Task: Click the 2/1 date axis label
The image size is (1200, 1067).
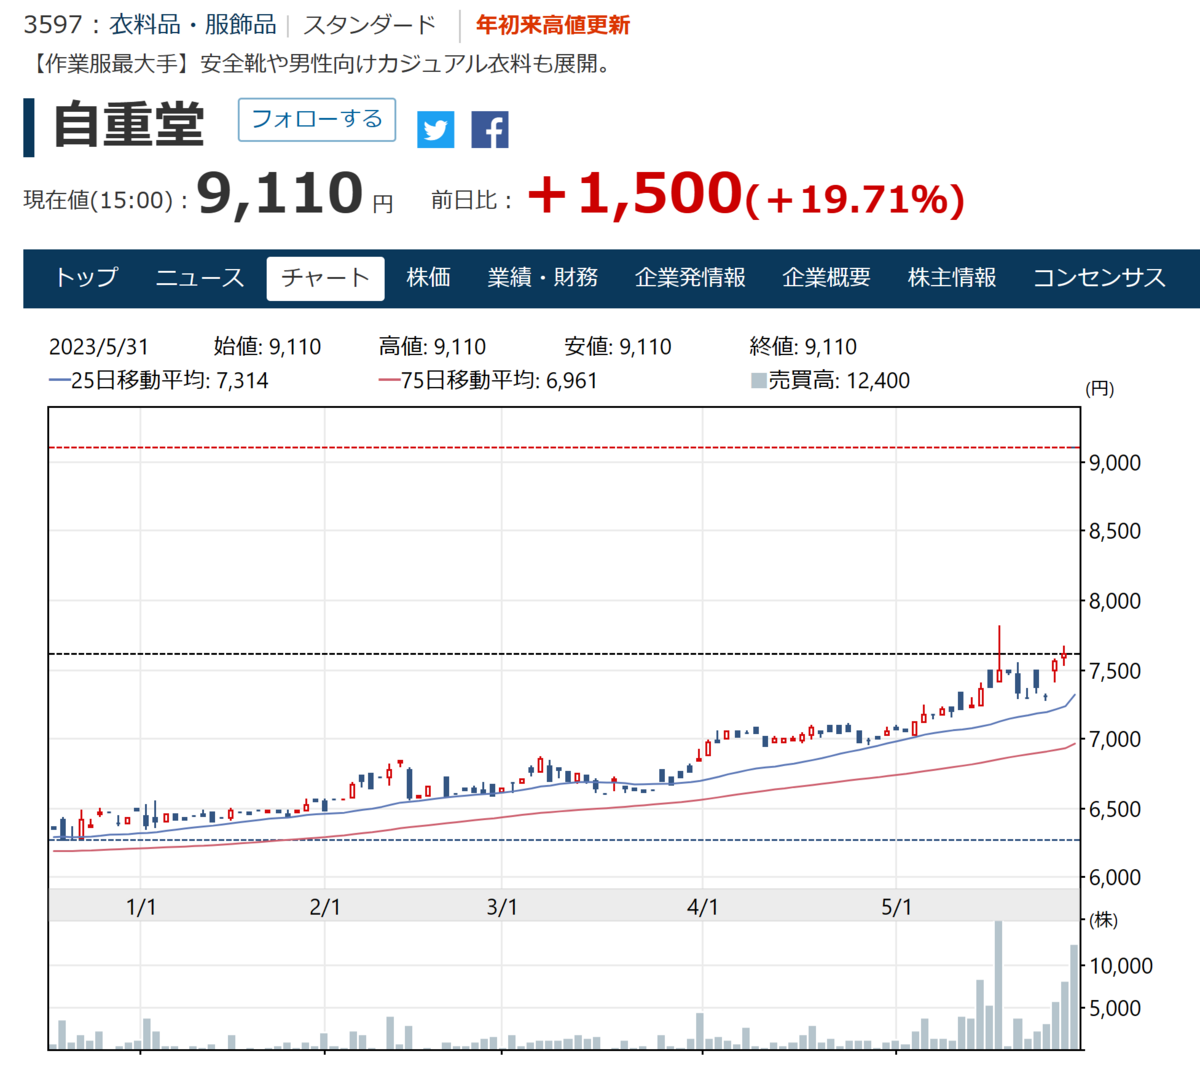Action: [x=325, y=907]
